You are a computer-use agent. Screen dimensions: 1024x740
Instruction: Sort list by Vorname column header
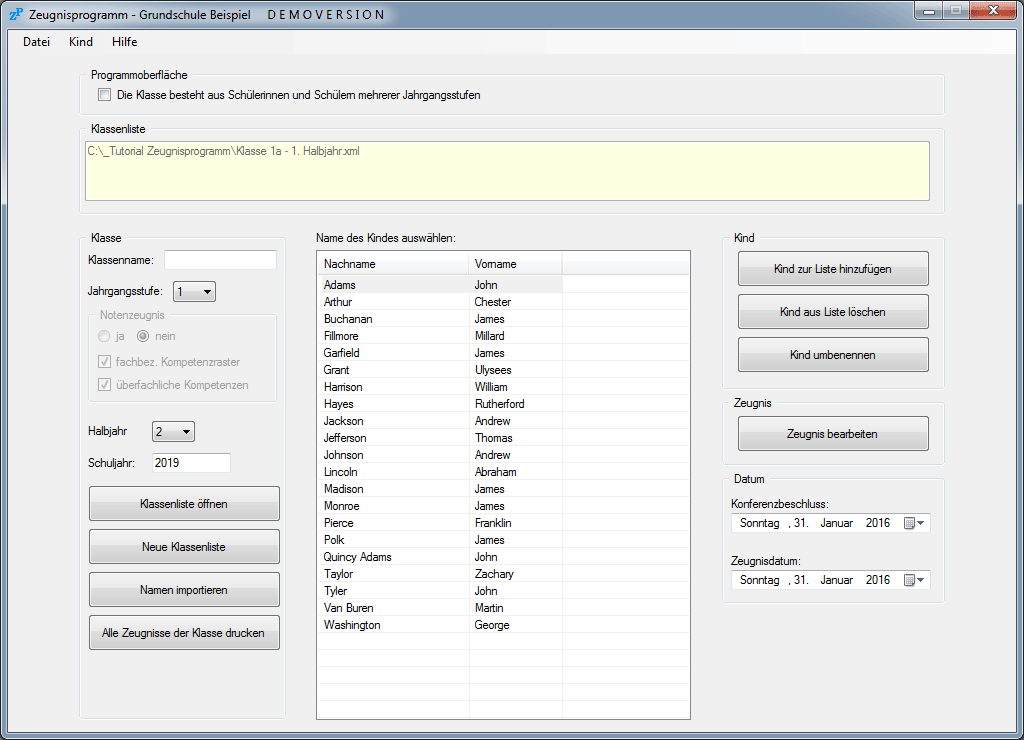(515, 264)
